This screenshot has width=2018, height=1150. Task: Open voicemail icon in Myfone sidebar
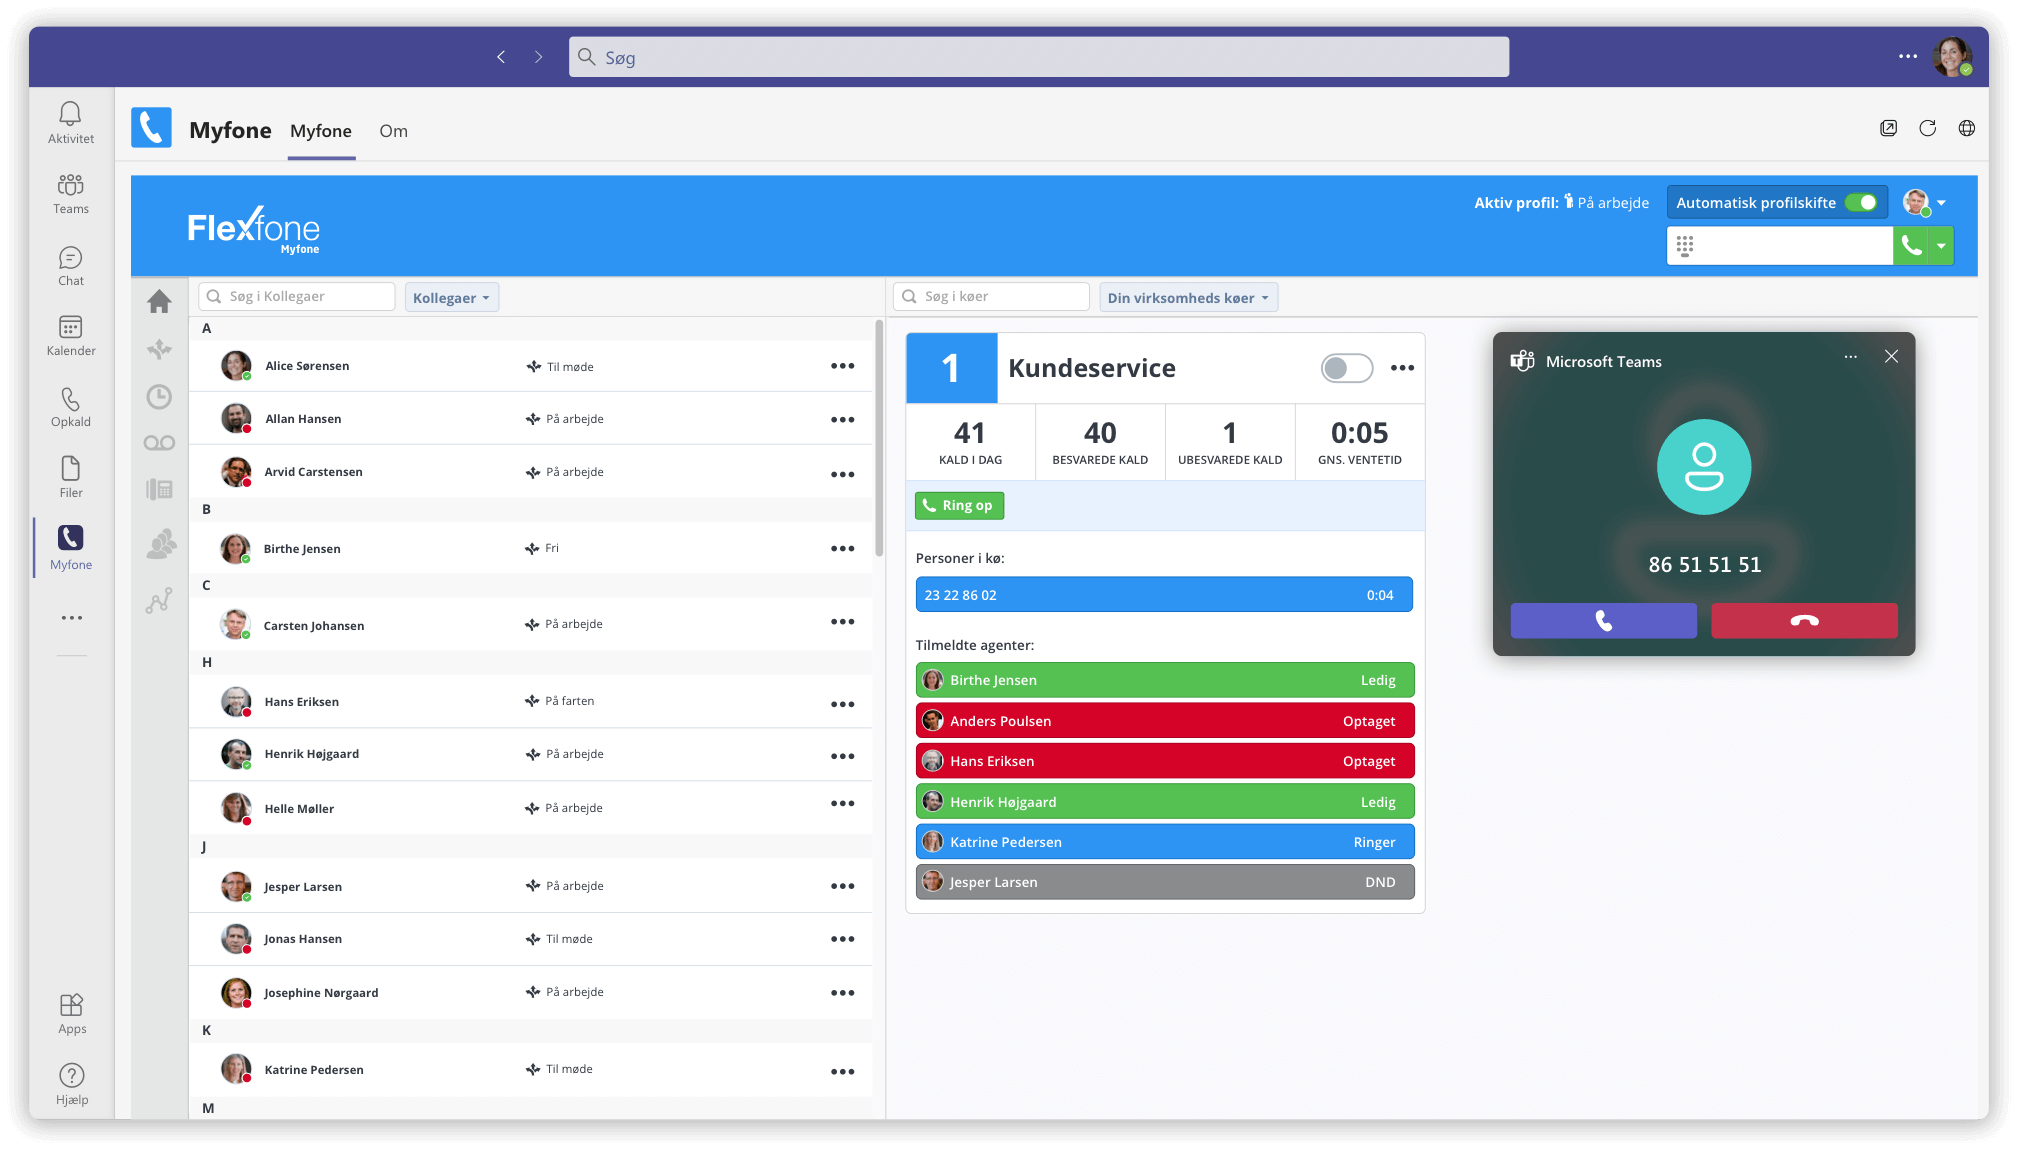(159, 443)
